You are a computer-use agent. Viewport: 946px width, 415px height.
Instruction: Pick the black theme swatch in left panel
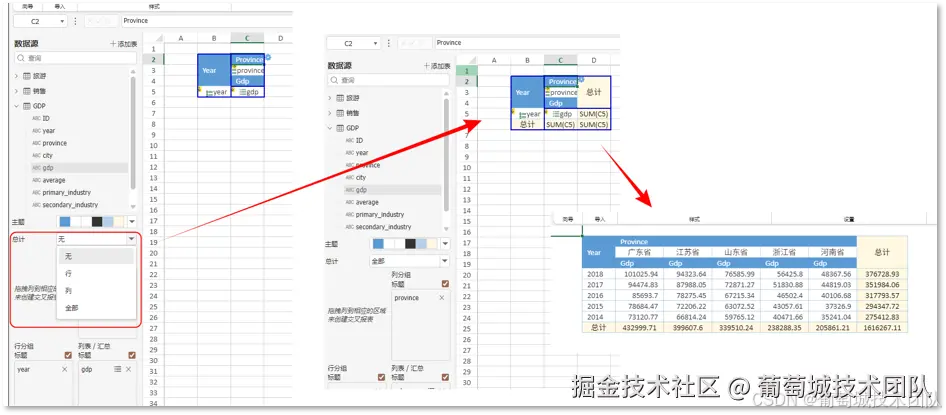(97, 221)
